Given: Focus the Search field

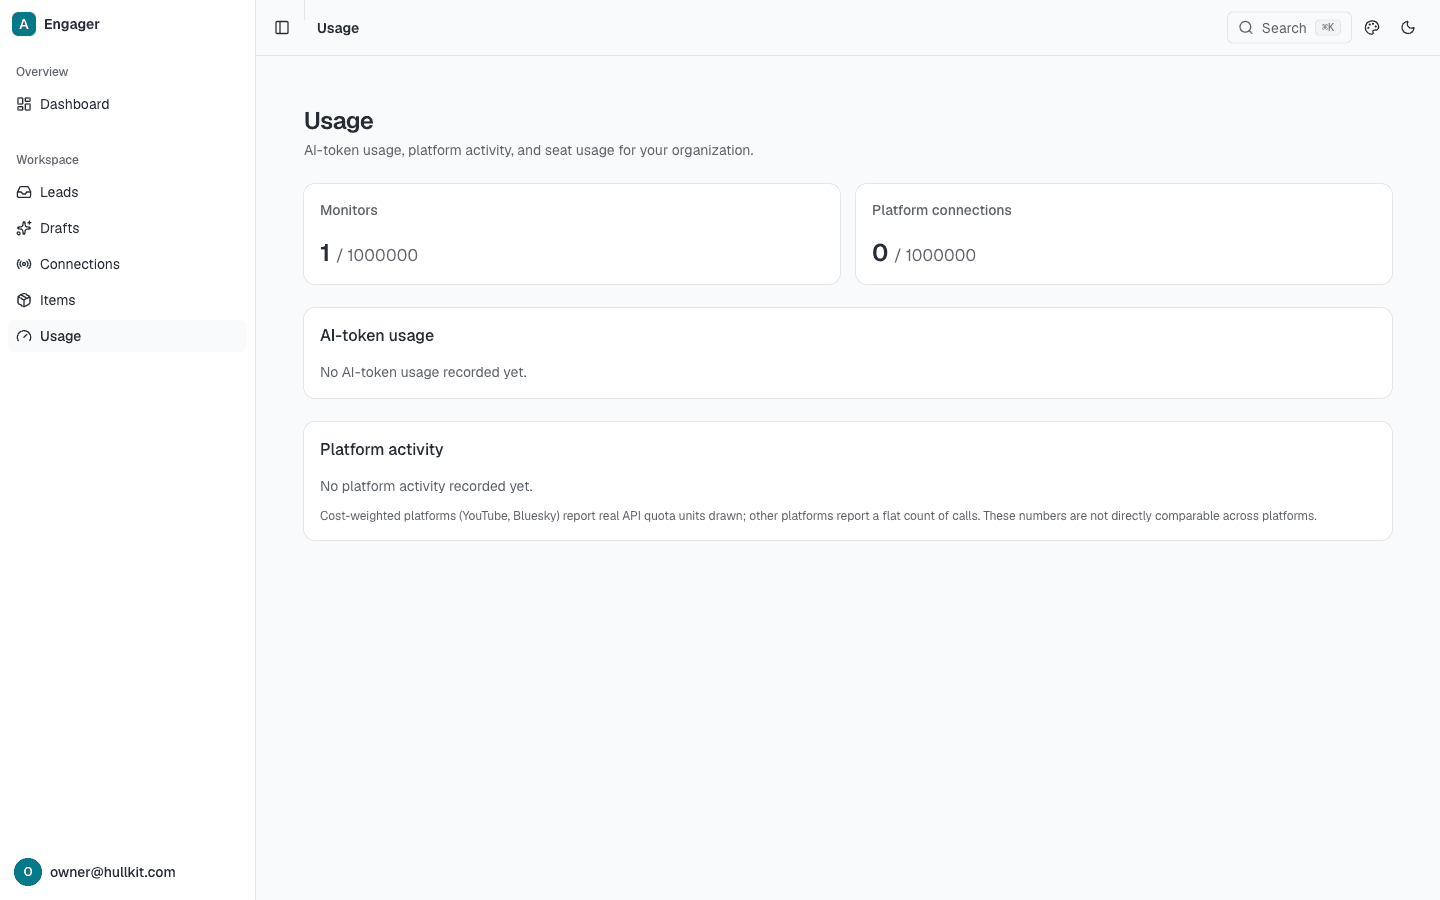Looking at the screenshot, I should click(1289, 28).
